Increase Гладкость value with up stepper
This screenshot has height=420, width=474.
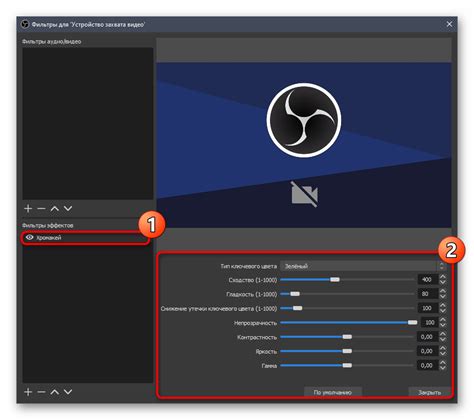pyautogui.click(x=443, y=291)
